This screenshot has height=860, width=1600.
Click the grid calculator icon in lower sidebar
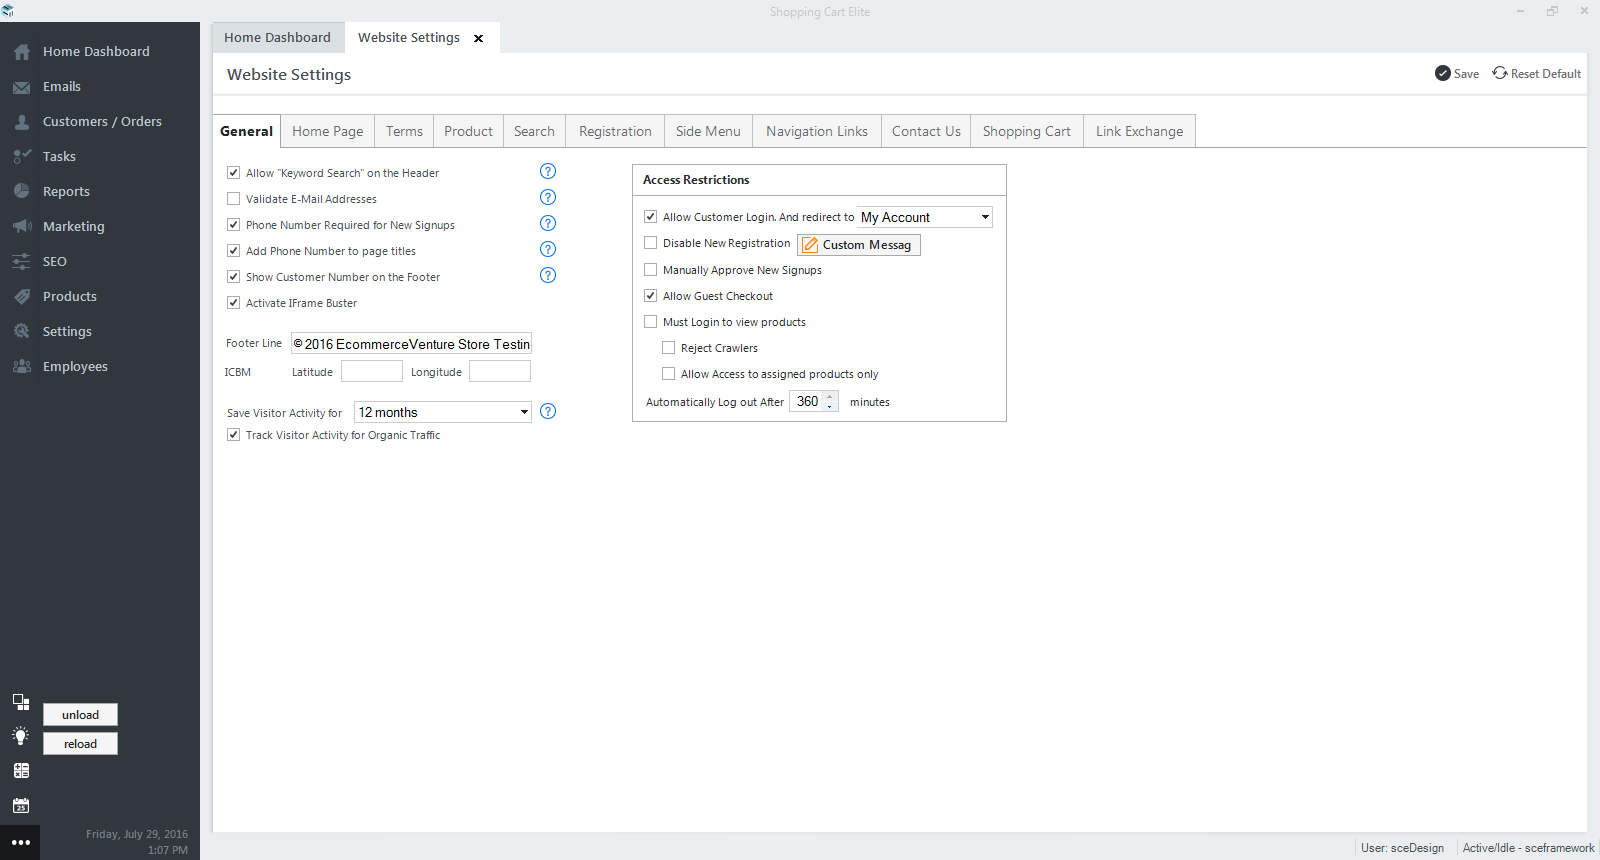(21, 771)
